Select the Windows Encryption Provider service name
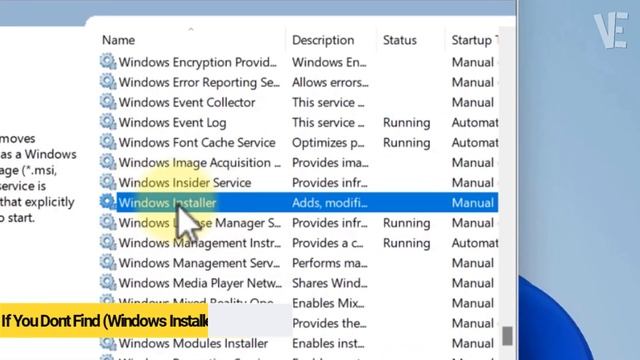The image size is (640, 360). click(x=198, y=62)
